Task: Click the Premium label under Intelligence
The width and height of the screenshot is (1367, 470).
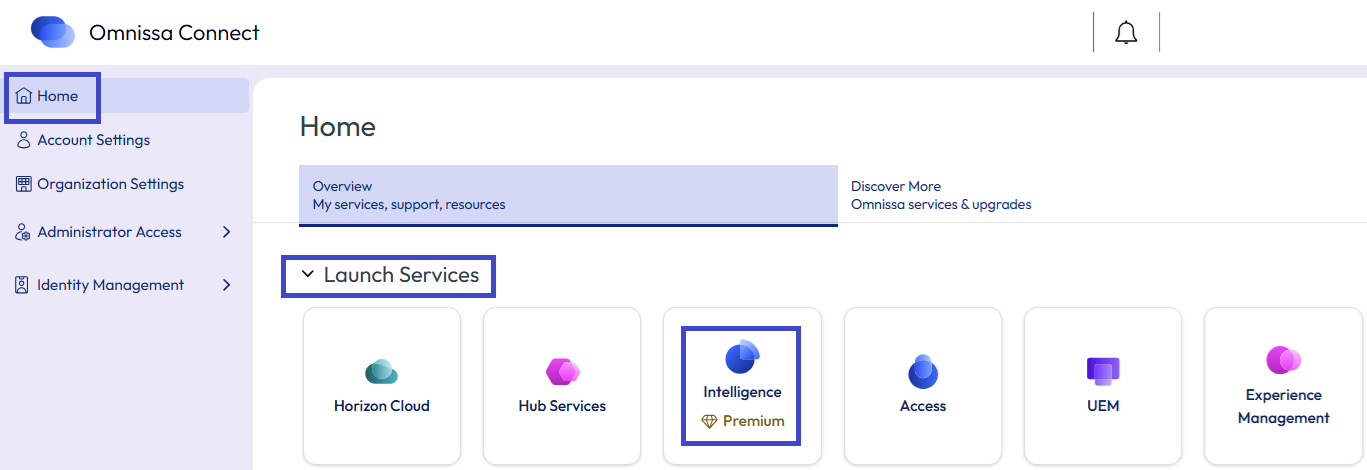Action: pyautogui.click(x=754, y=421)
